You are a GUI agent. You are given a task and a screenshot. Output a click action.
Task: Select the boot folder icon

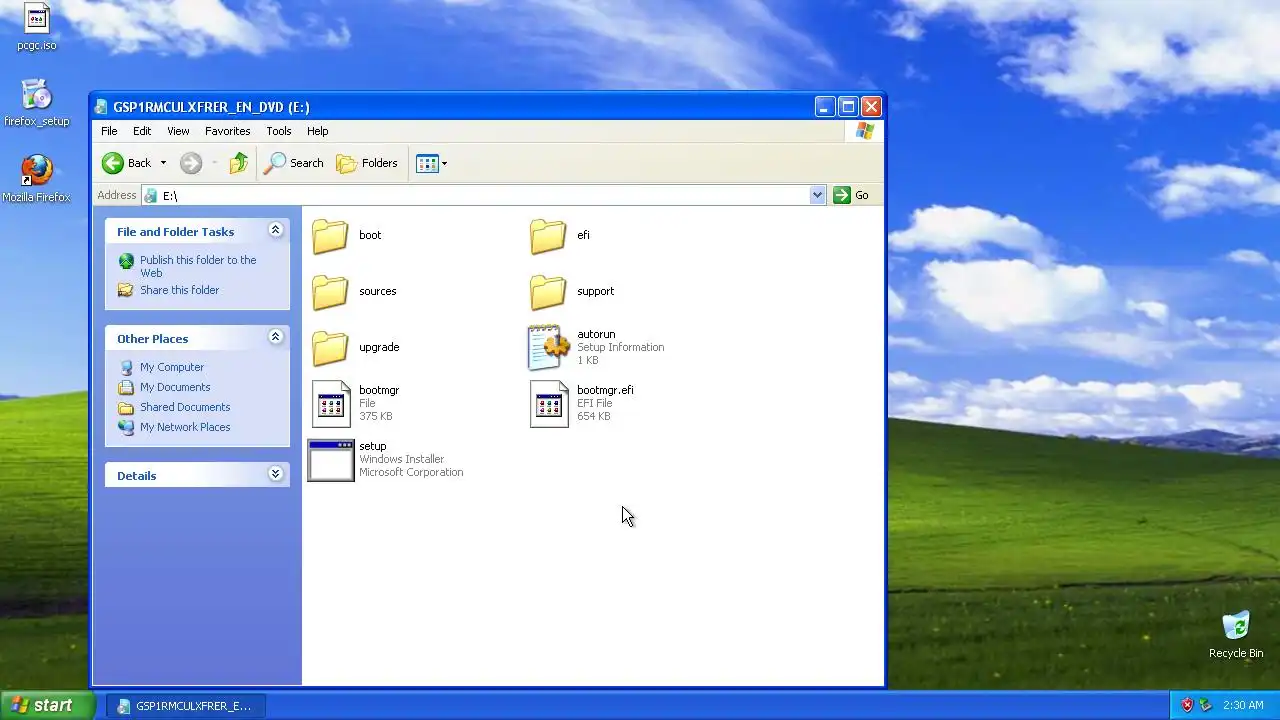pyautogui.click(x=330, y=236)
